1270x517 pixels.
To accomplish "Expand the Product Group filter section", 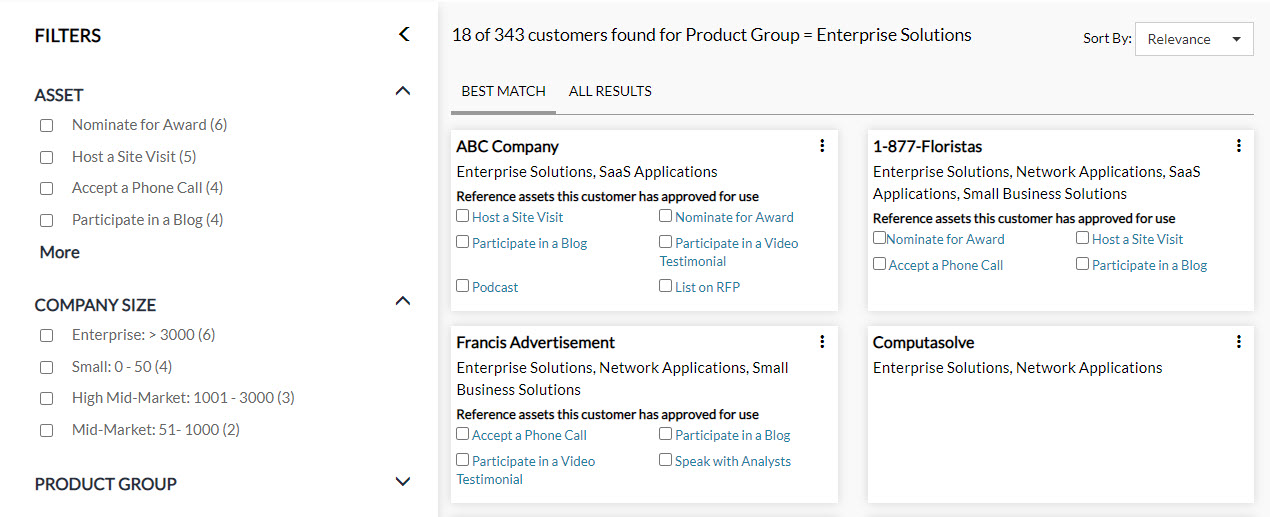I will (x=403, y=482).
